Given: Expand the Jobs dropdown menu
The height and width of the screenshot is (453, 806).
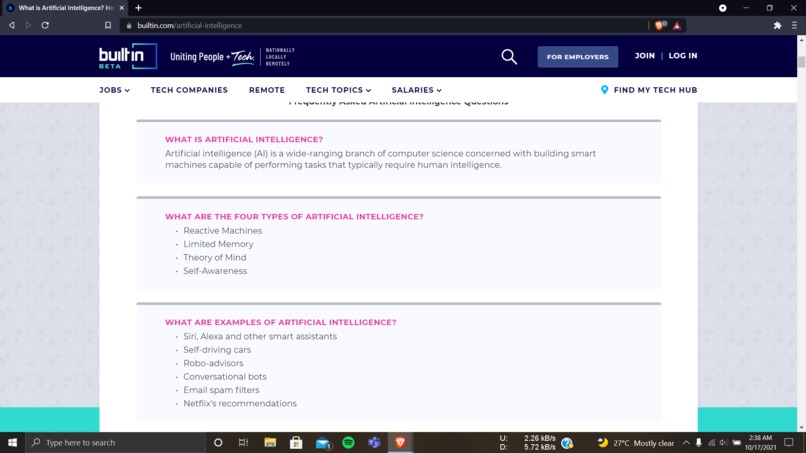Looking at the screenshot, I should (x=114, y=90).
